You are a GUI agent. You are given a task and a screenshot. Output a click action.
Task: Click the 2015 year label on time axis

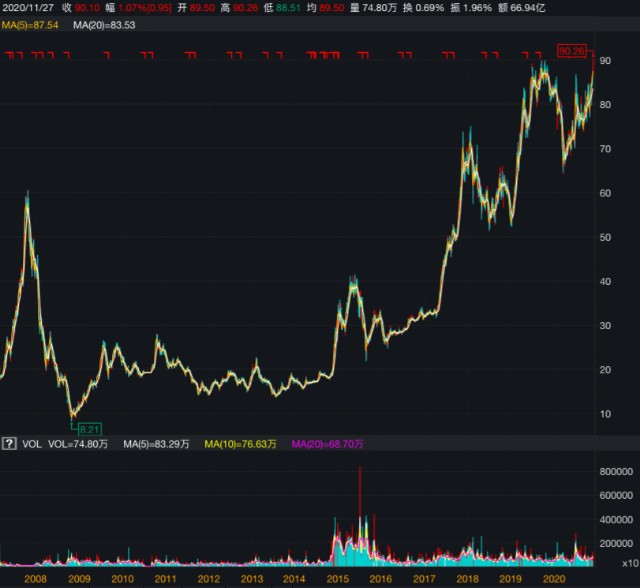click(x=338, y=579)
